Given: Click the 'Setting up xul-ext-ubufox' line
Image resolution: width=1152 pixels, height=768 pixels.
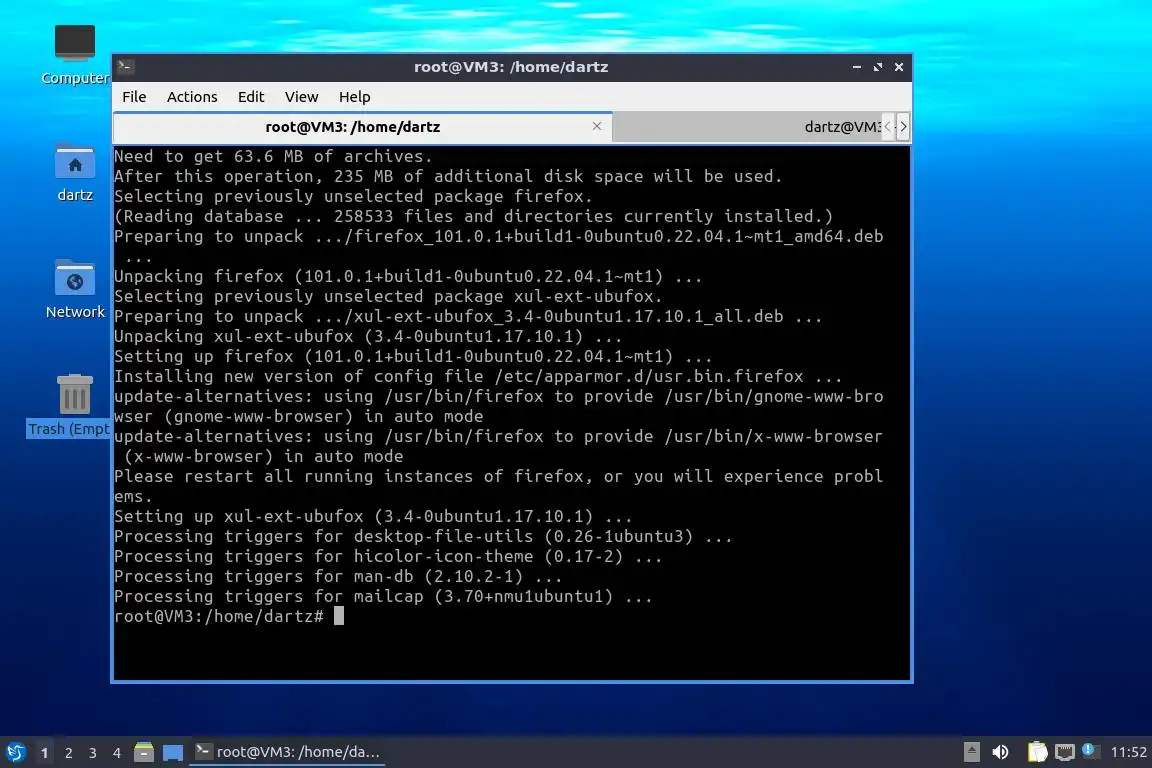Looking at the screenshot, I should coord(372,516).
